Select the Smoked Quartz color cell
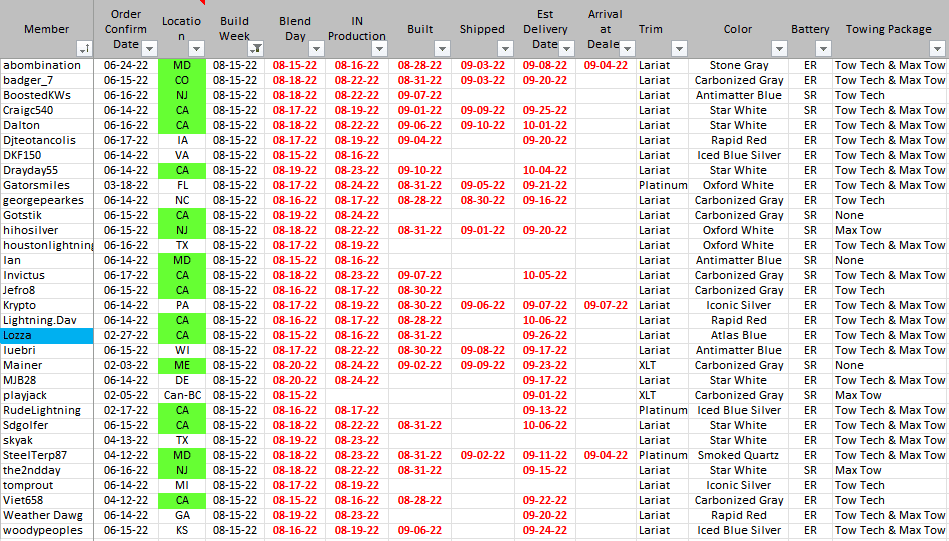Viewport: 949px width, 541px height. click(738, 455)
